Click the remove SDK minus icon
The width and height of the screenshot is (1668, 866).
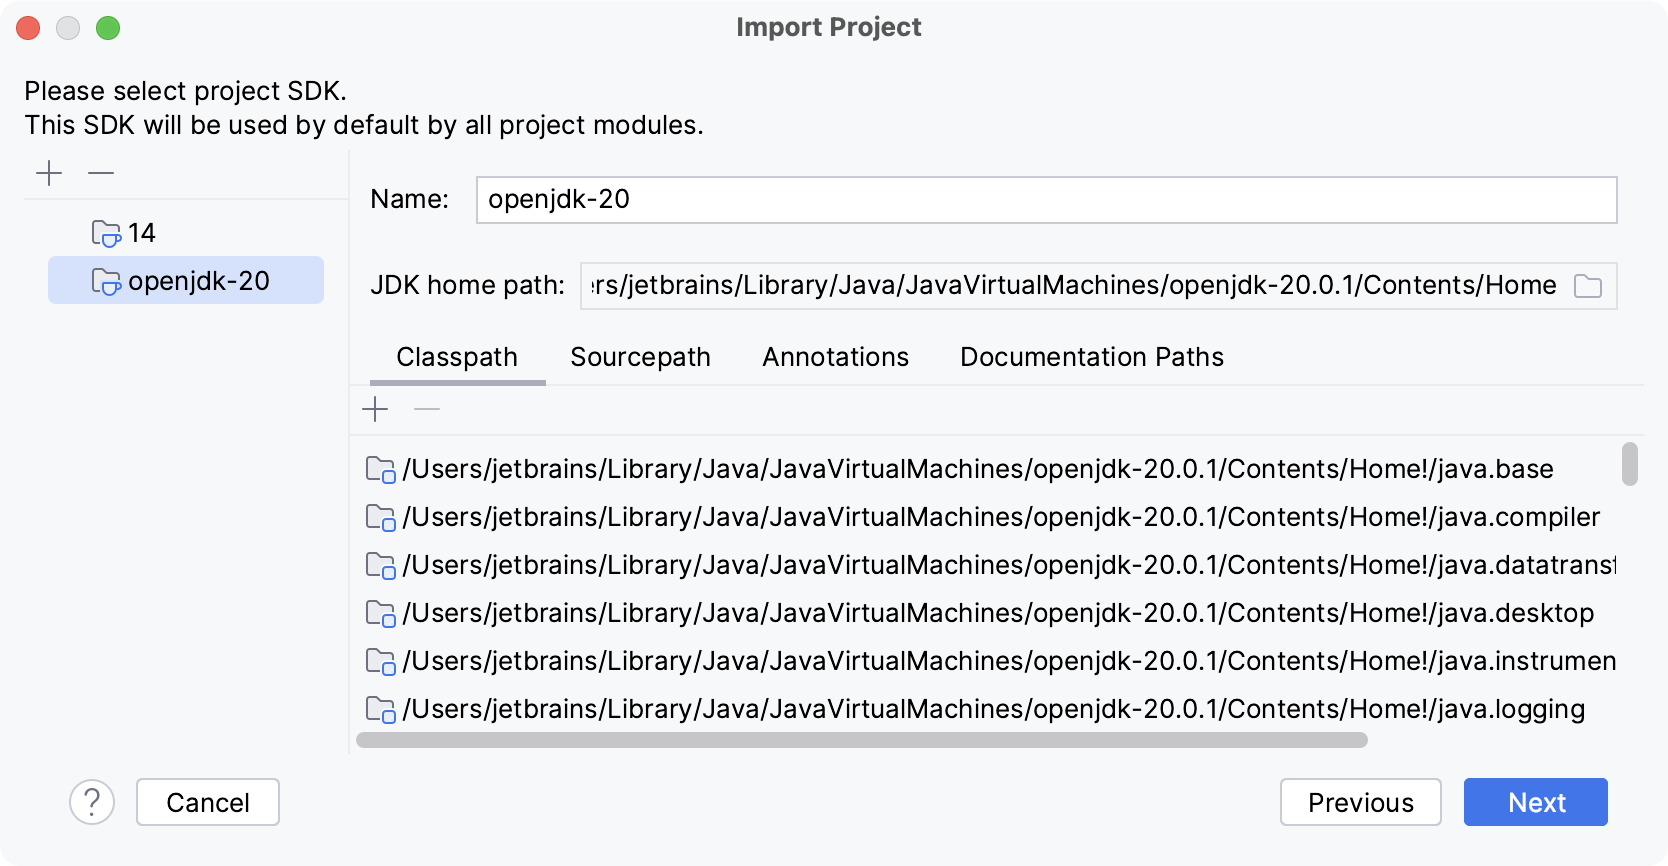(x=101, y=173)
